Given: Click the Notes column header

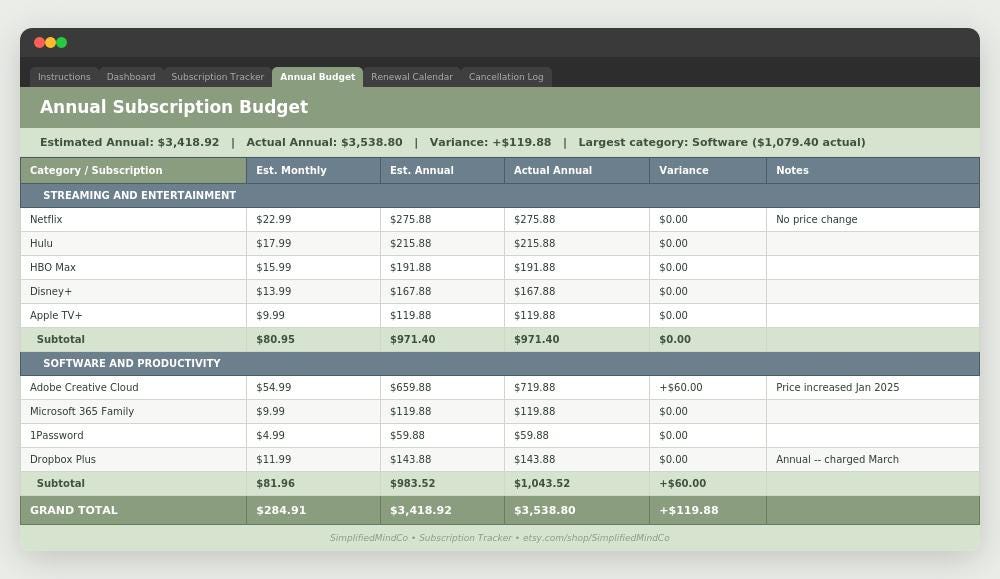Looking at the screenshot, I should click(x=873, y=170).
